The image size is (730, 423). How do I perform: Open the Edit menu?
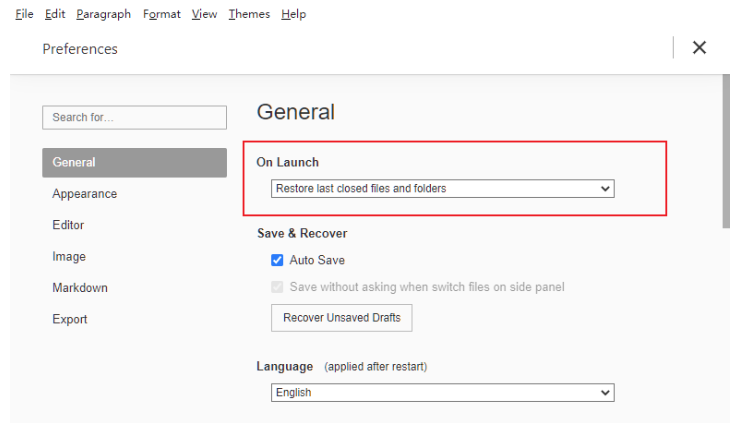[x=55, y=14]
